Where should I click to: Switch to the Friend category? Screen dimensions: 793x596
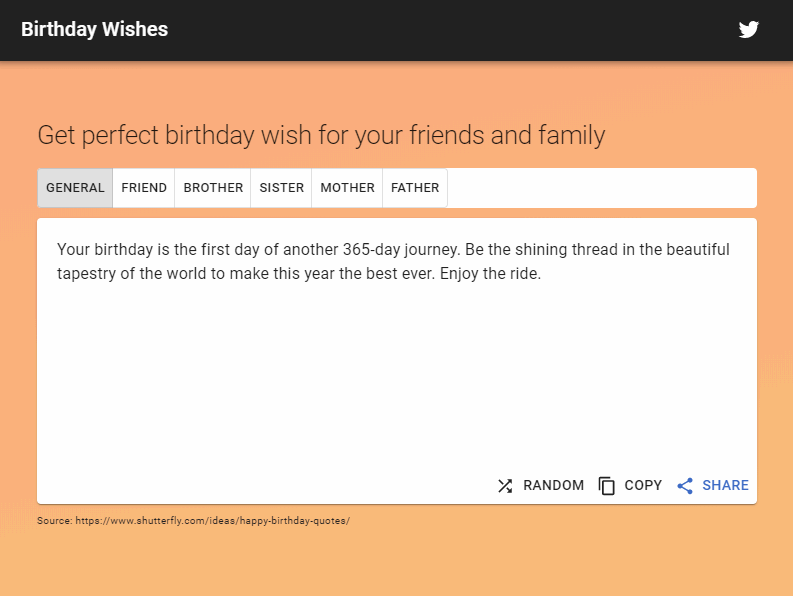click(x=144, y=188)
